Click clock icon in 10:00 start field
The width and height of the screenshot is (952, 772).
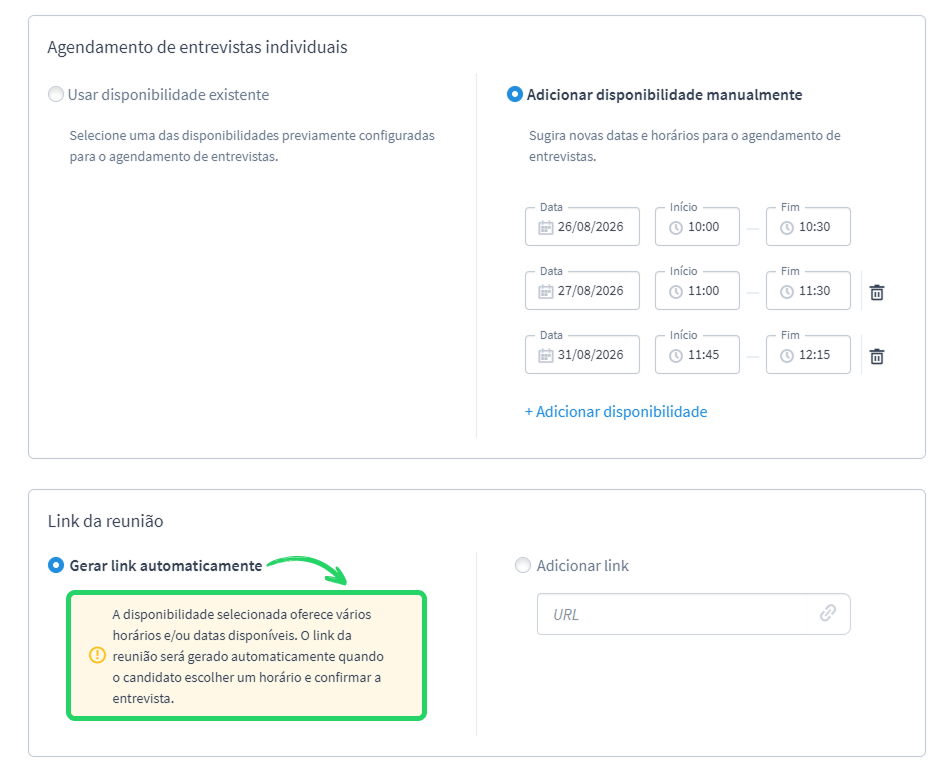[676, 228]
